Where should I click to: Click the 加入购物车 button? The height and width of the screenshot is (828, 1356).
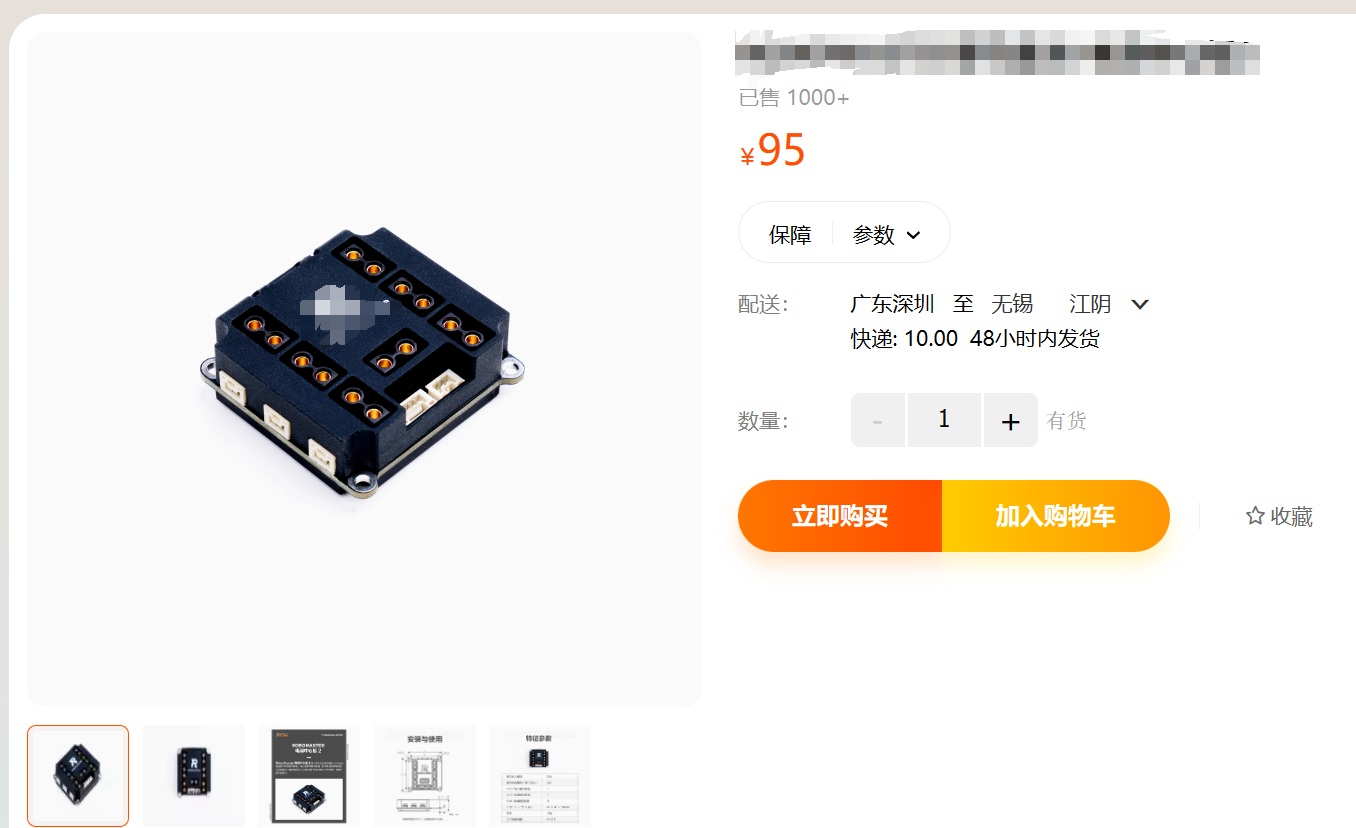tap(1056, 516)
